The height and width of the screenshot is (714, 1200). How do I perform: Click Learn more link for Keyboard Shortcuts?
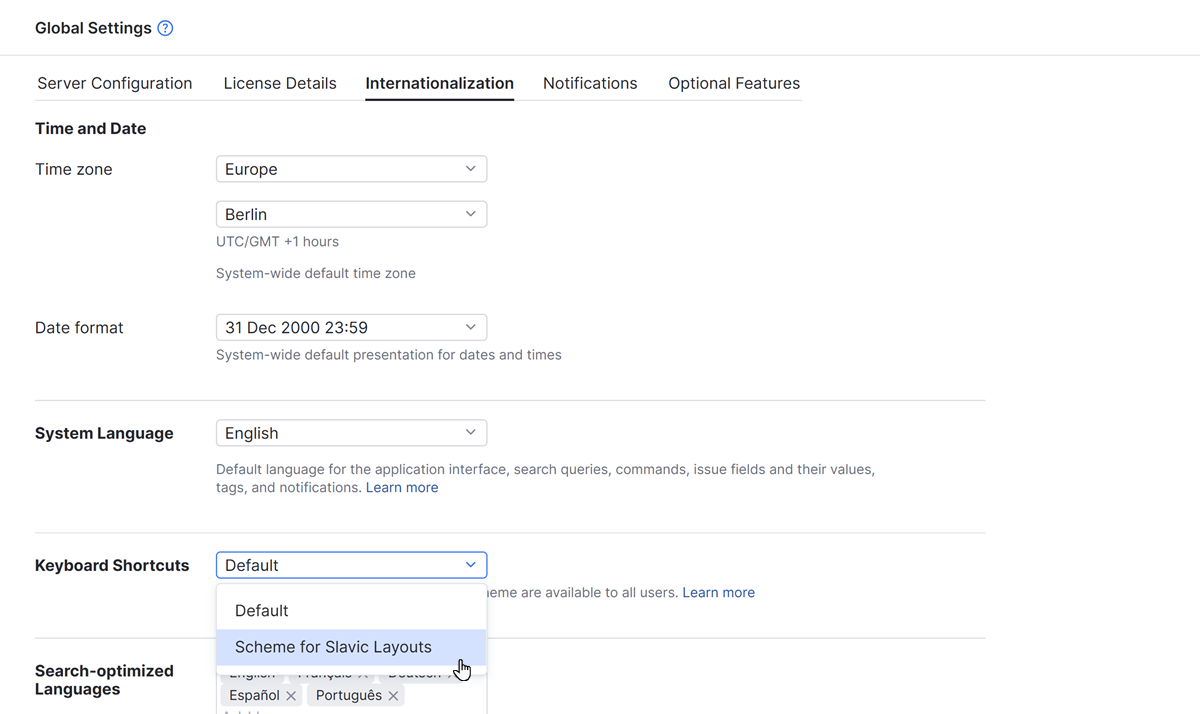pos(718,593)
